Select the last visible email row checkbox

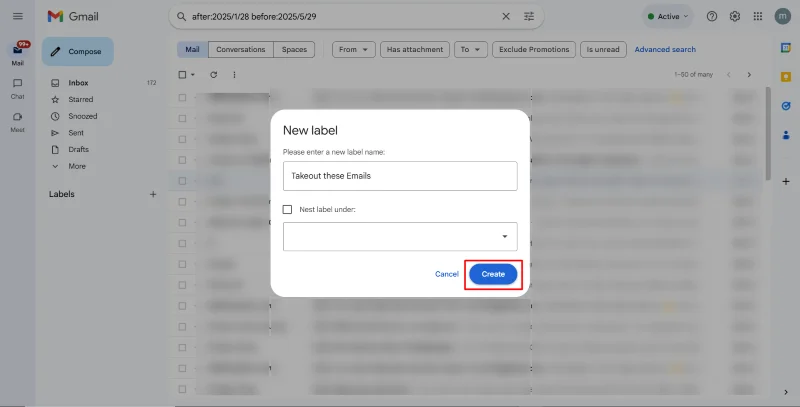tap(182, 389)
